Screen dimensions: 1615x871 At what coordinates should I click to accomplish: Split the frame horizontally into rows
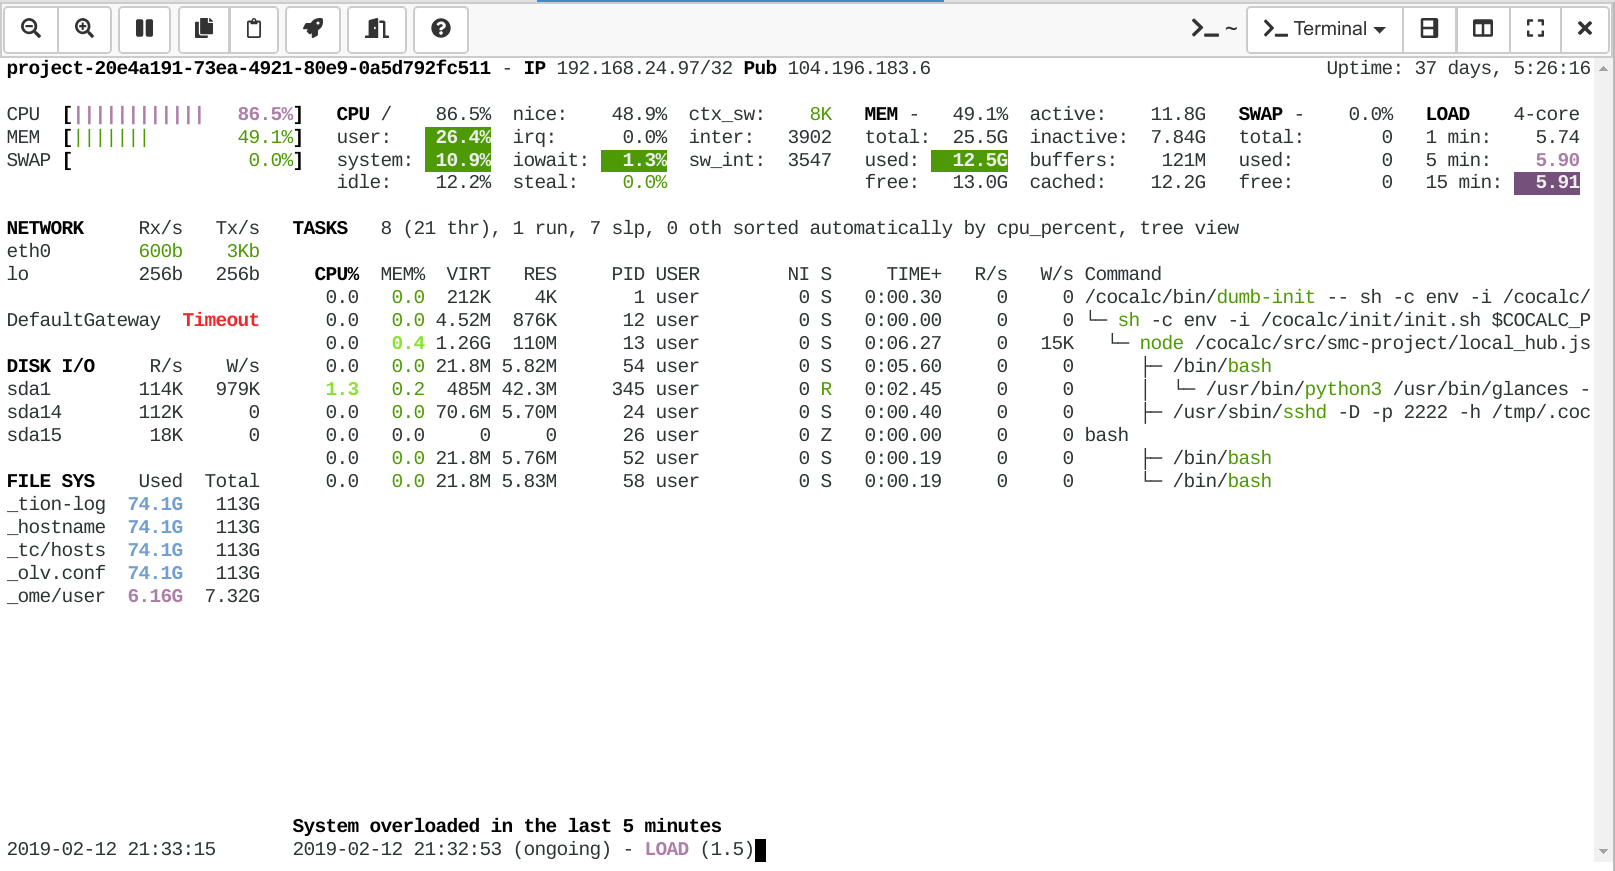pos(1429,29)
